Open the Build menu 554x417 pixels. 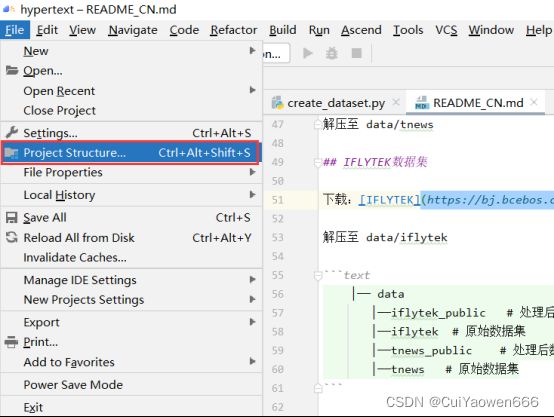(x=283, y=30)
